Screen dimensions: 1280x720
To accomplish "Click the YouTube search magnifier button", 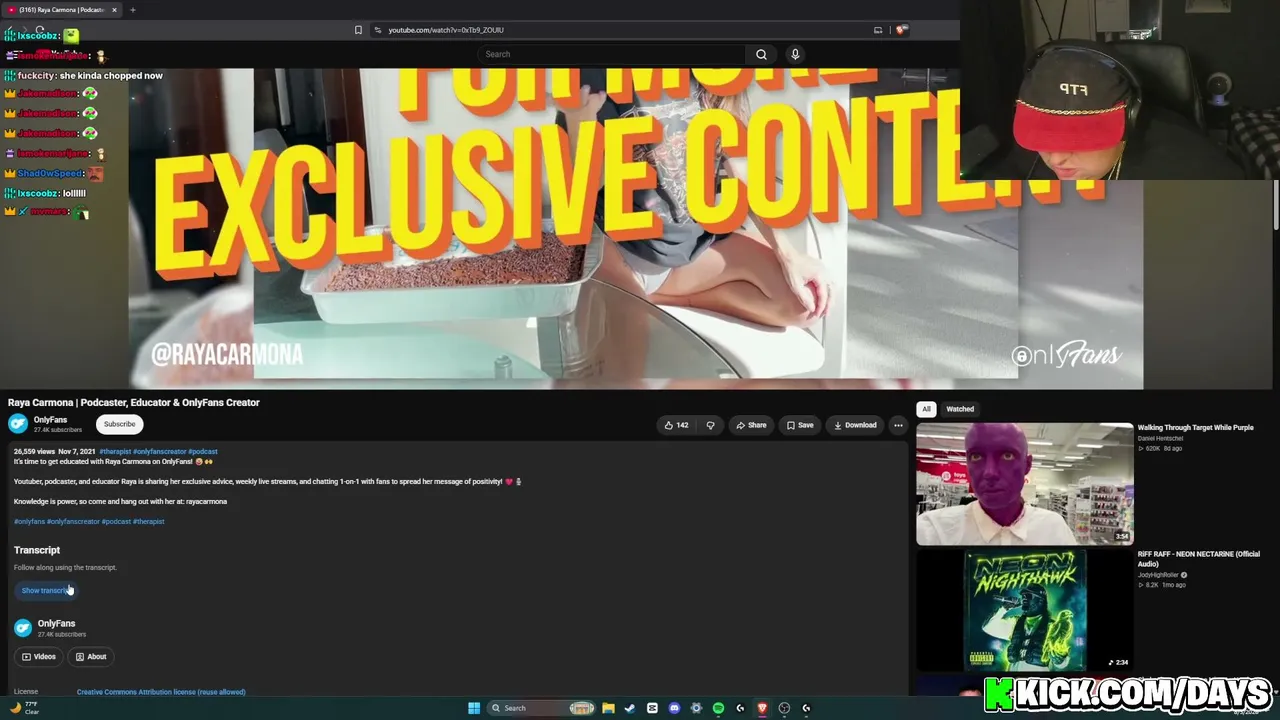I will tap(761, 54).
